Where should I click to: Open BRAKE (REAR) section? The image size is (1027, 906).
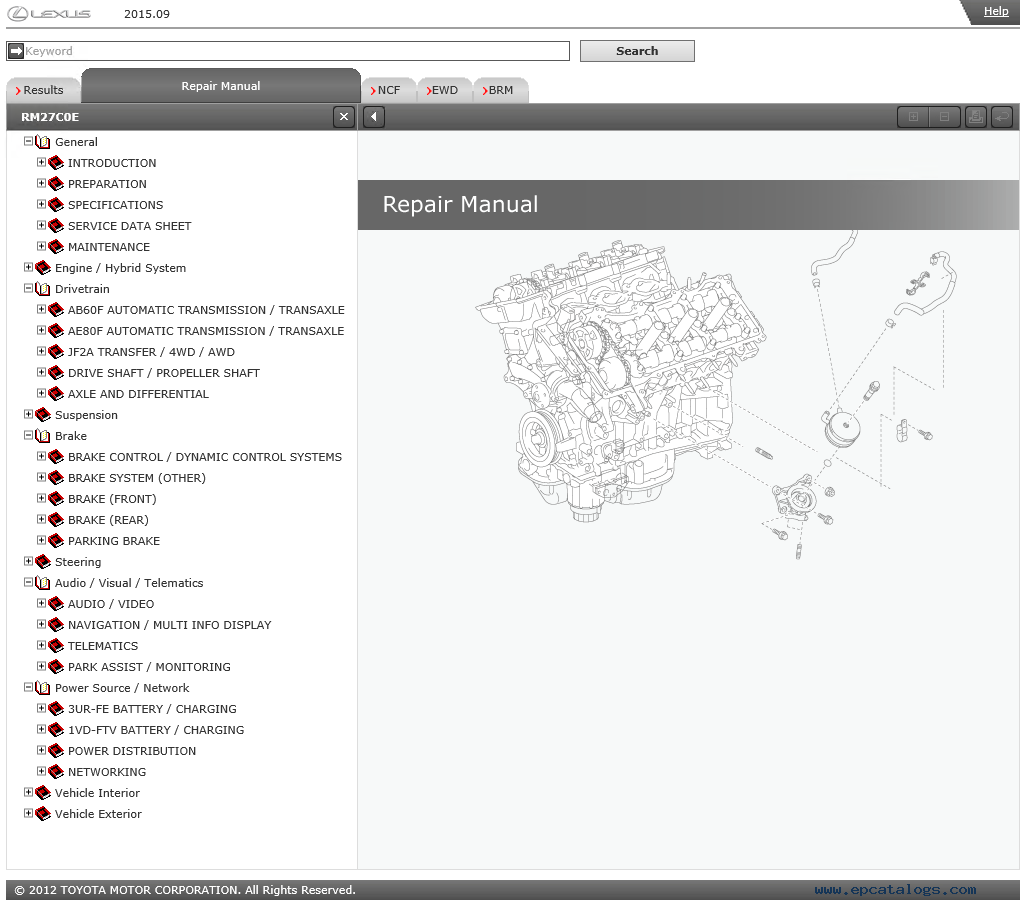tap(108, 519)
